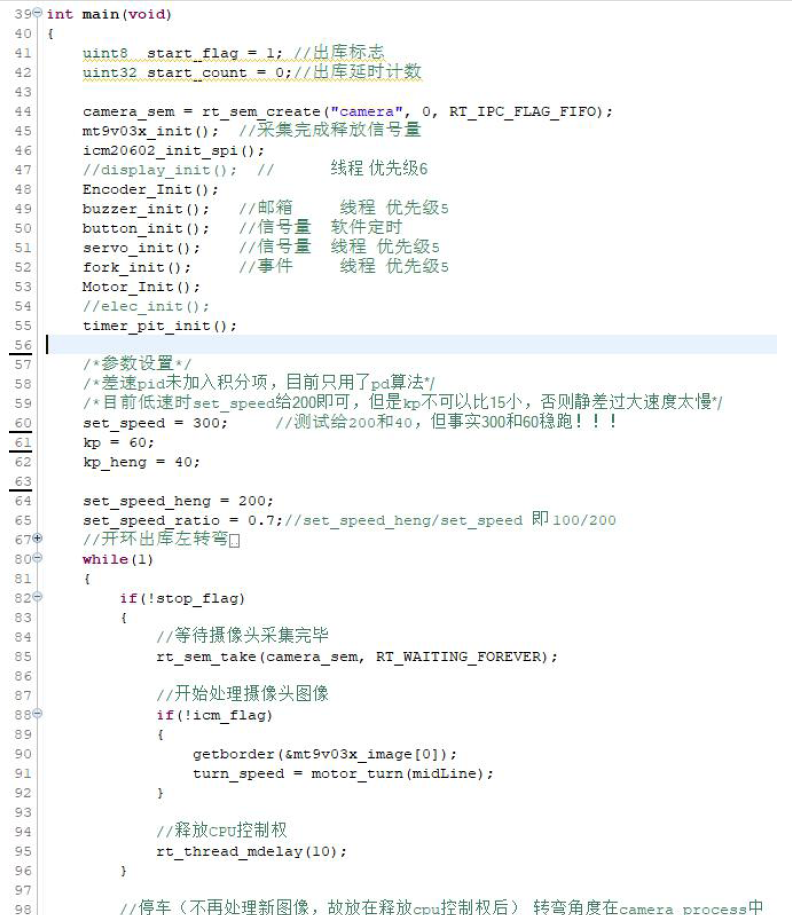Click line number 63 in the gutter

pos(23,481)
